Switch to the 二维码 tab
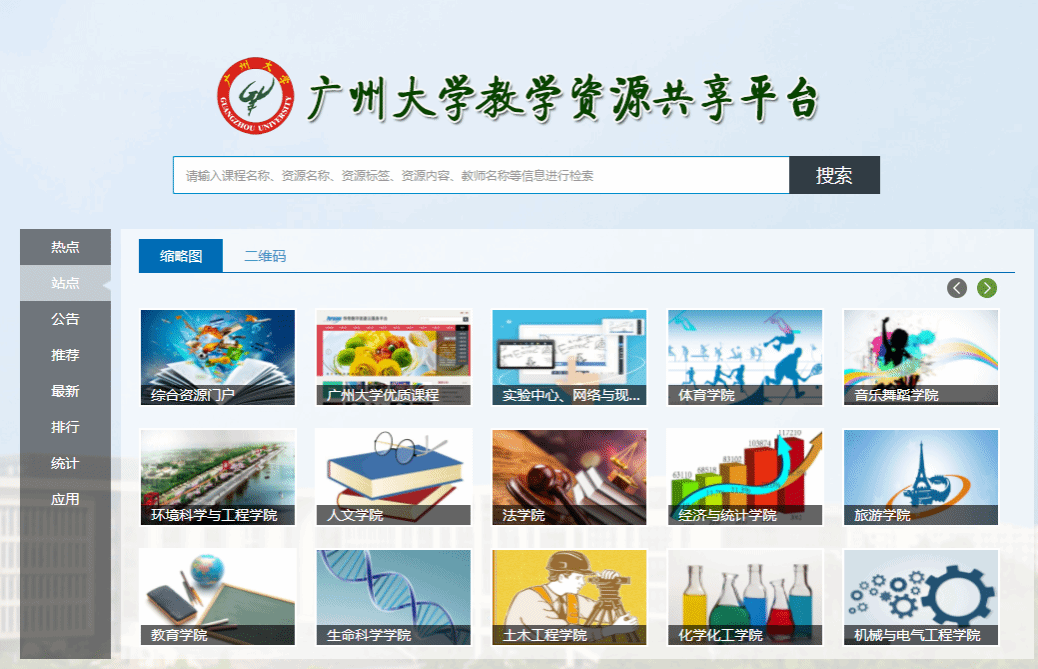The image size is (1038, 669). [x=265, y=256]
